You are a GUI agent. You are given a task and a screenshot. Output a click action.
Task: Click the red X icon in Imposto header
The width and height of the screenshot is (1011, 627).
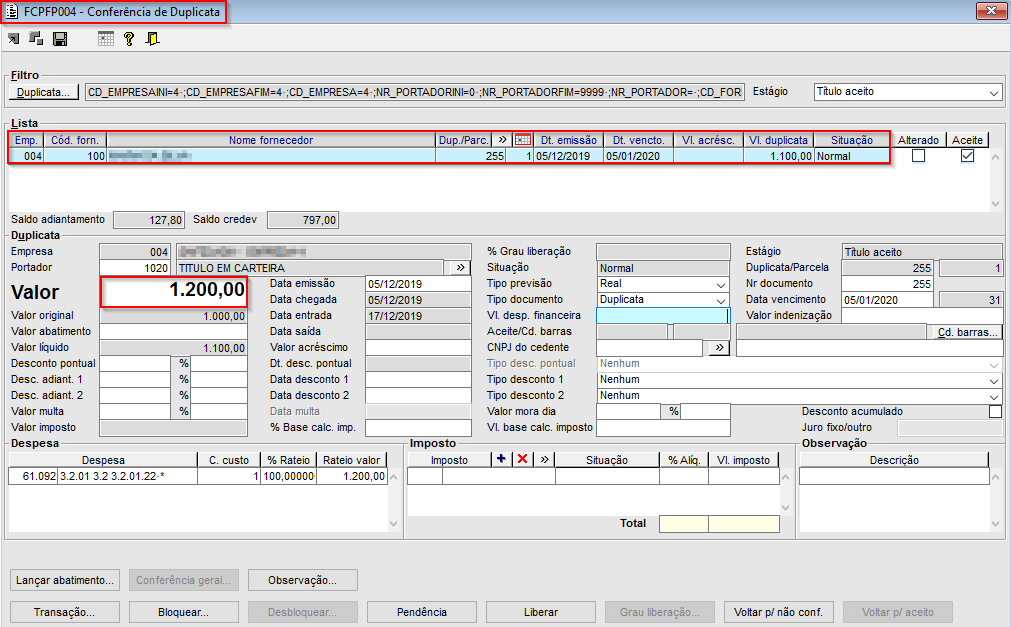point(523,459)
